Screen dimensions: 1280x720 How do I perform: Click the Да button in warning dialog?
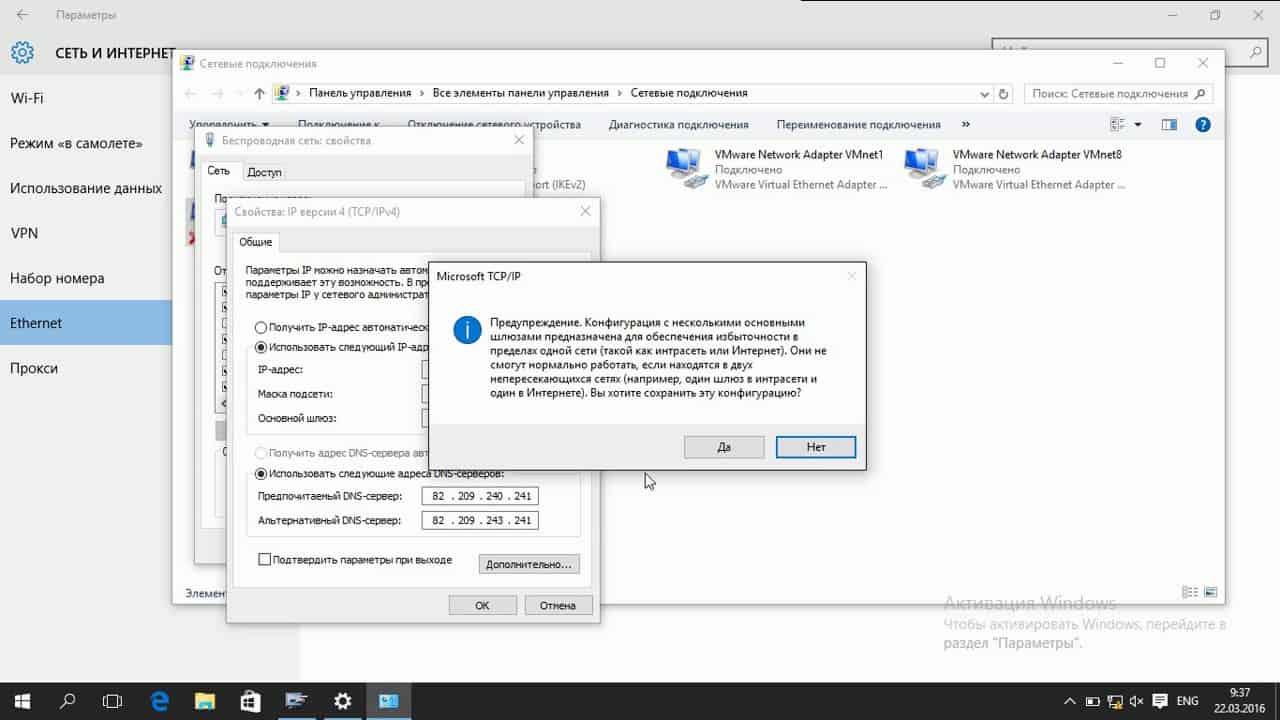pyautogui.click(x=724, y=447)
